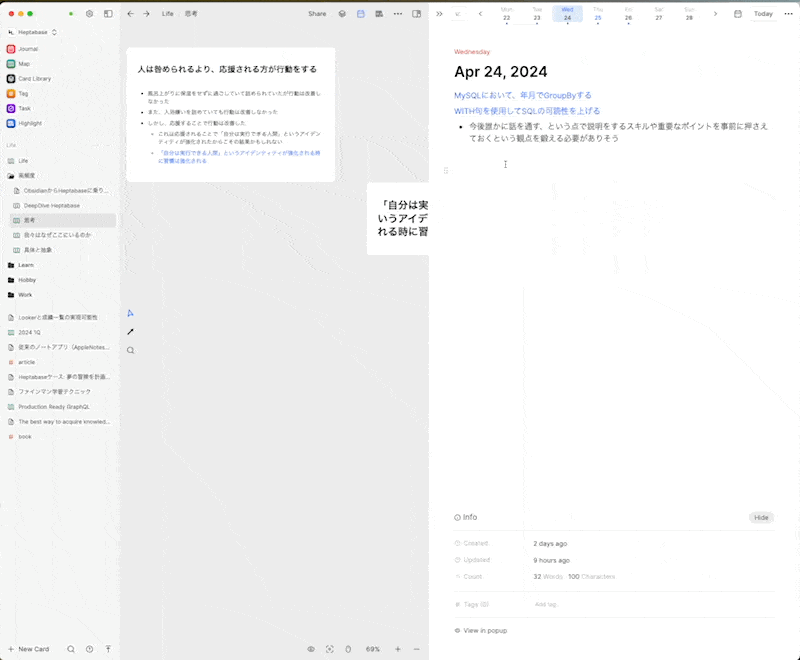Open the search tool on the whiteboard
Viewport: 800px width, 660px height.
pyautogui.click(x=128, y=350)
